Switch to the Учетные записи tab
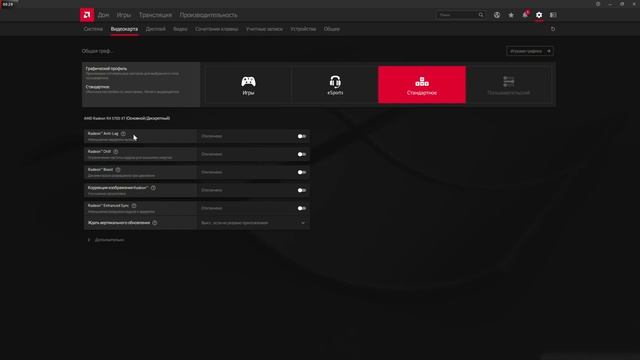Viewport: 640px width, 360px height. (264, 29)
